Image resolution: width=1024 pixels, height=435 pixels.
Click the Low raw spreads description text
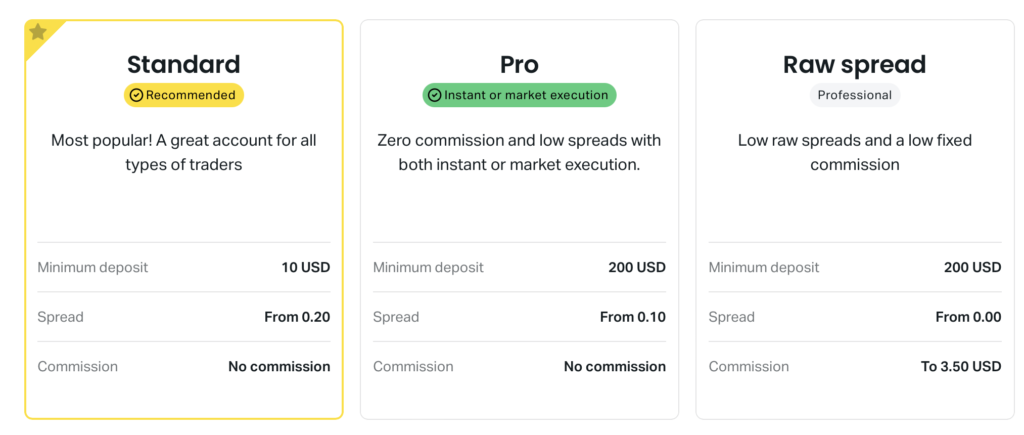[x=855, y=152]
